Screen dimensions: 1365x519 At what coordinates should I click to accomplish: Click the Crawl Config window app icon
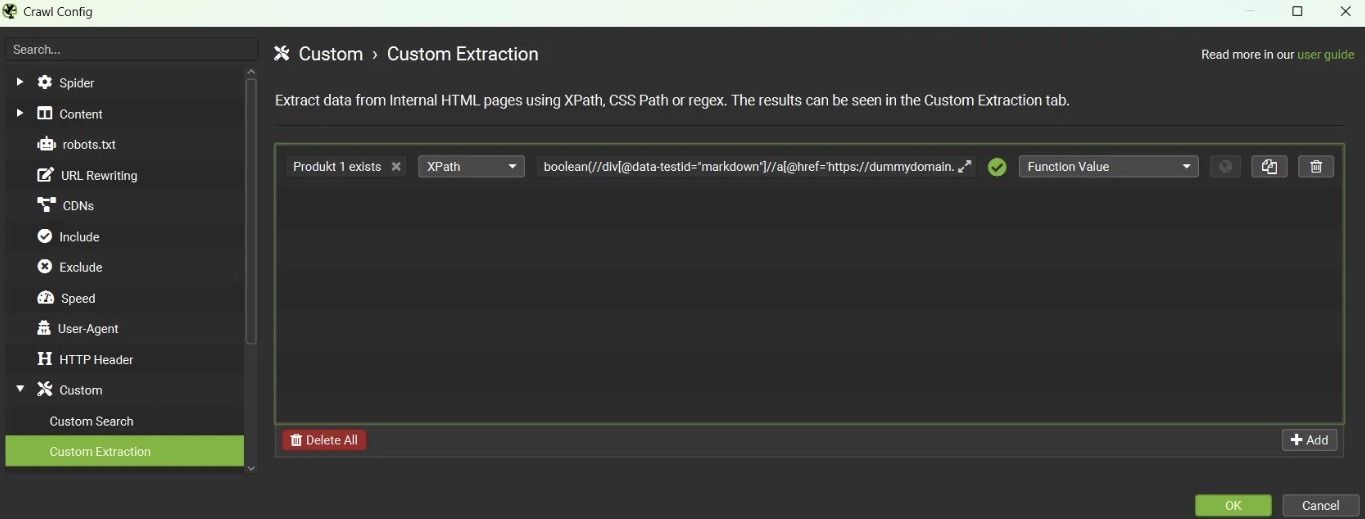(x=11, y=11)
